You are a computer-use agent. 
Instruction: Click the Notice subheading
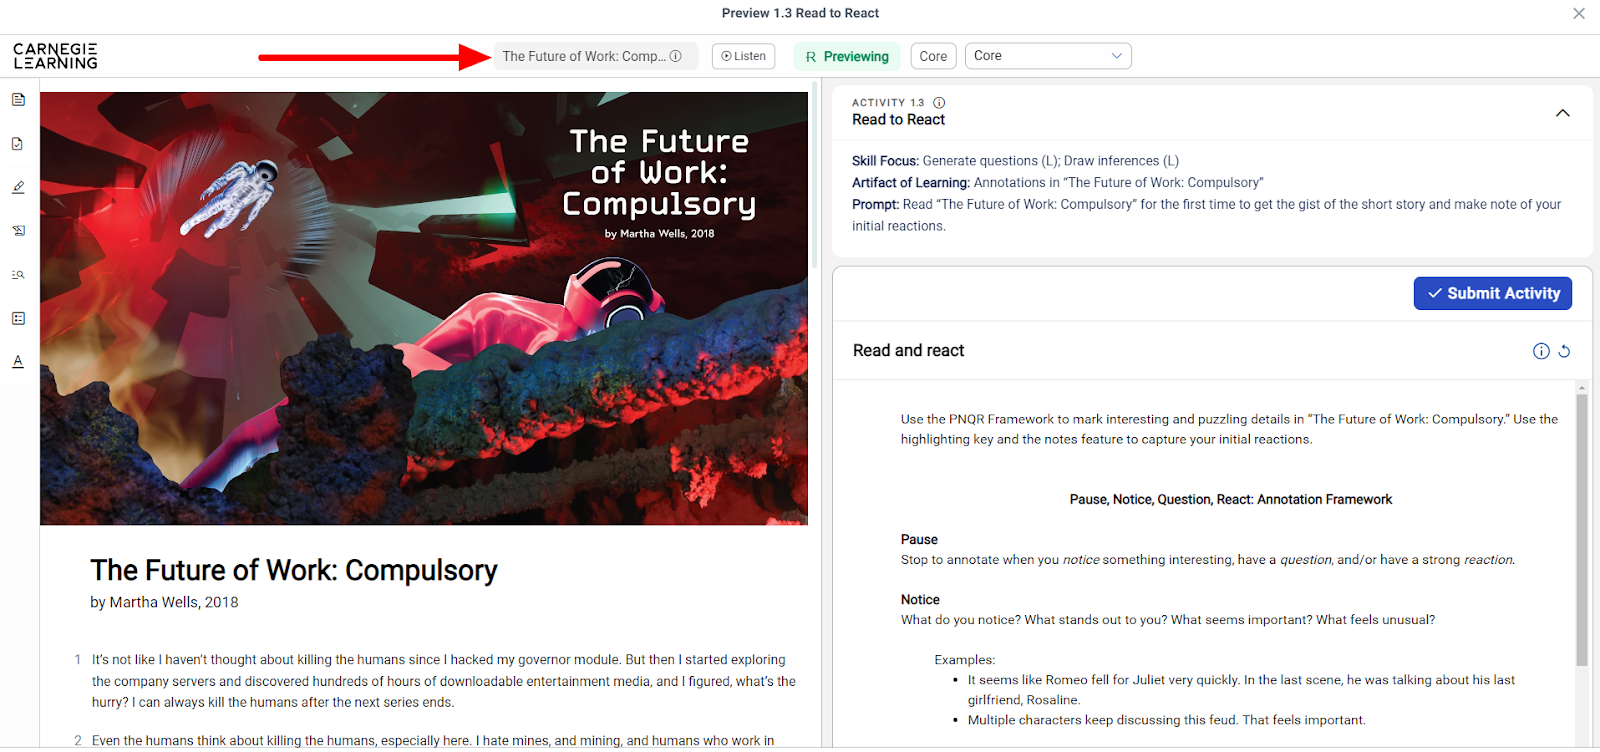pyautogui.click(x=920, y=600)
